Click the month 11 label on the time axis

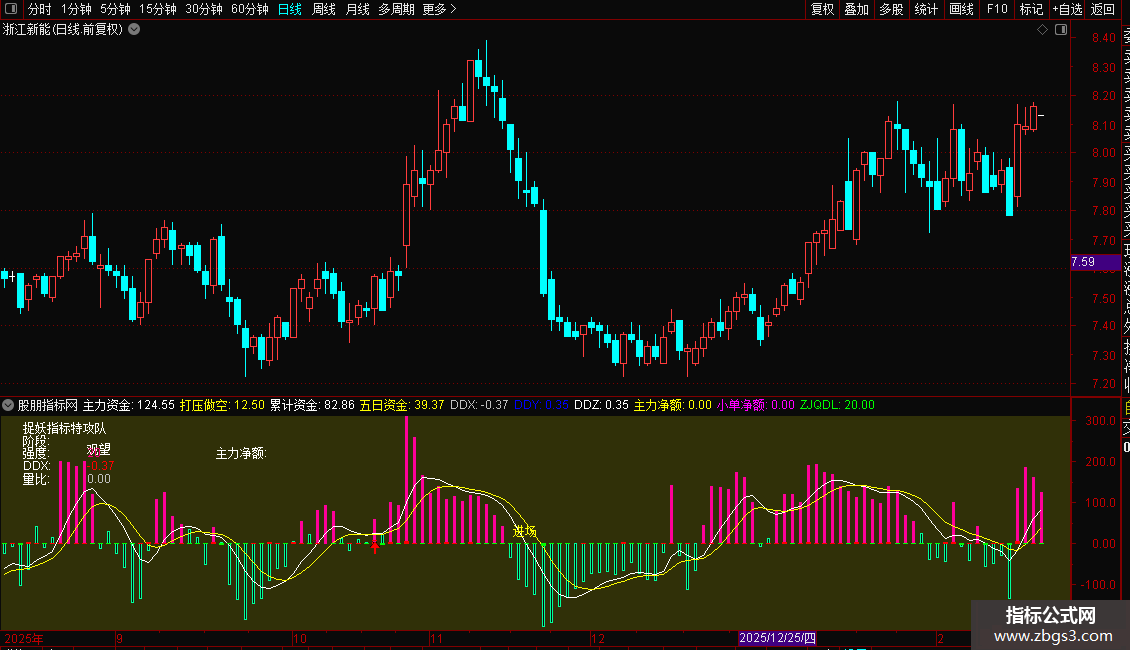[x=436, y=638]
